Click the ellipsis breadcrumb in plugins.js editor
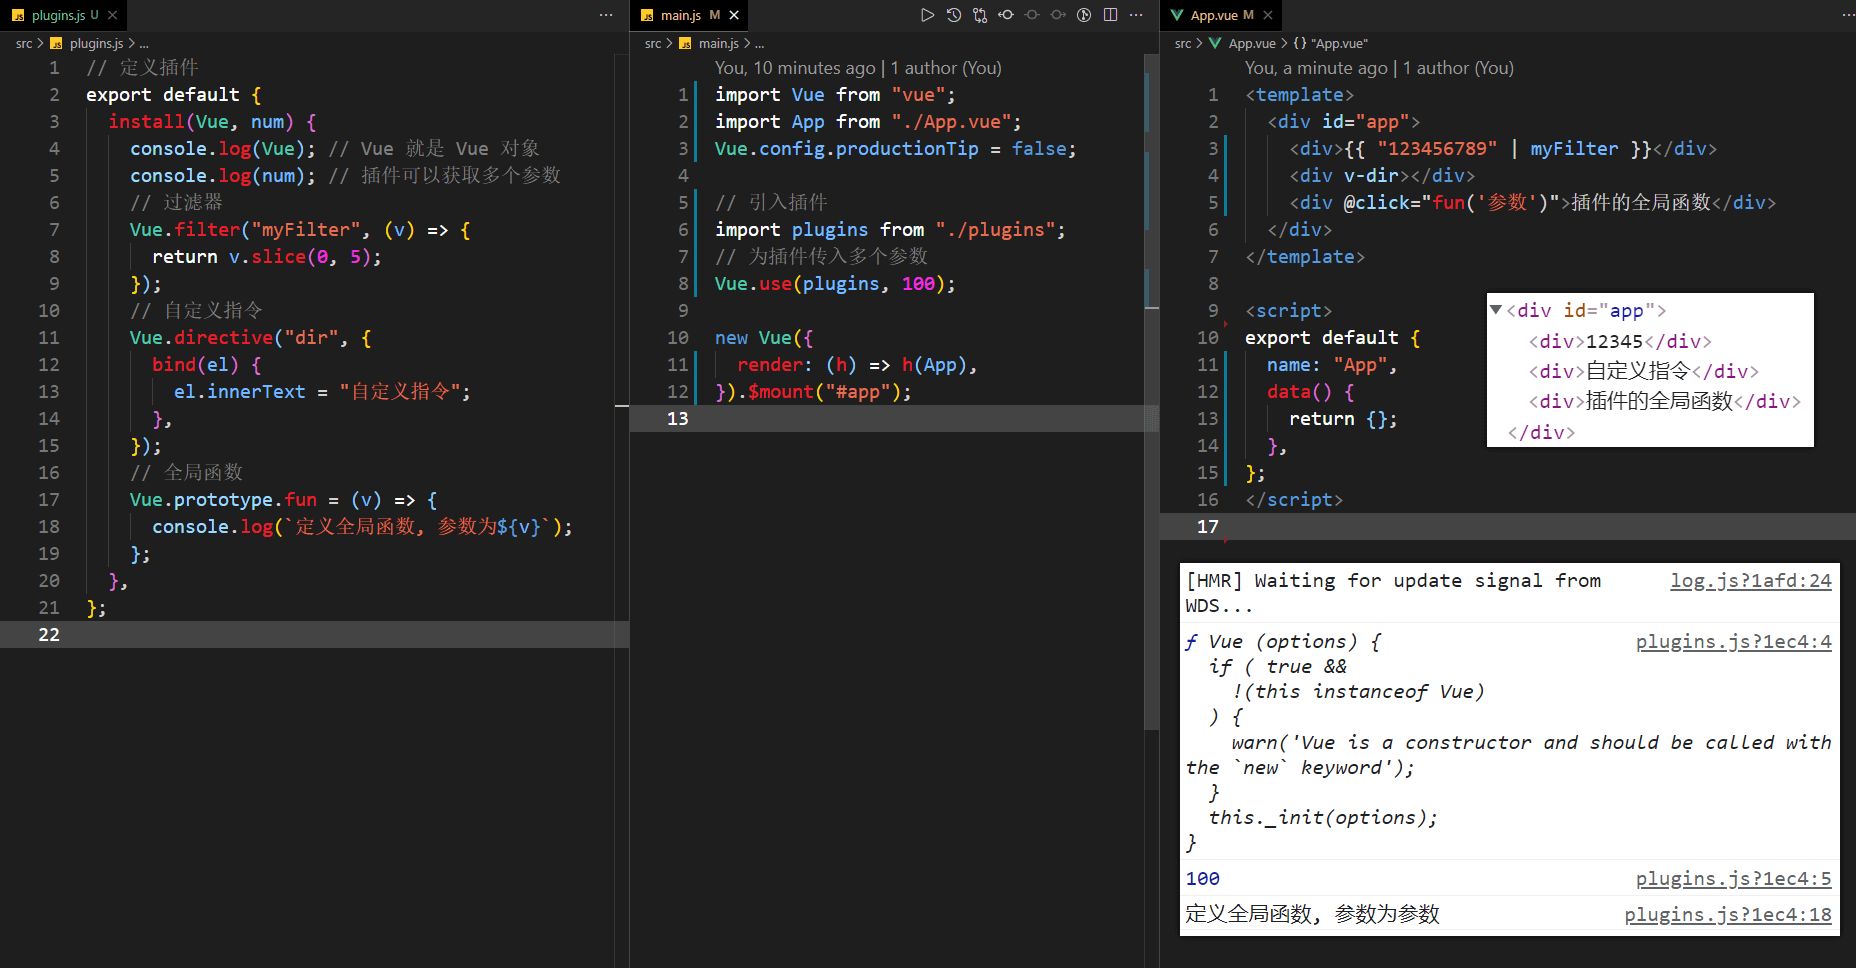Image resolution: width=1856 pixels, height=968 pixels. pyautogui.click(x=144, y=43)
